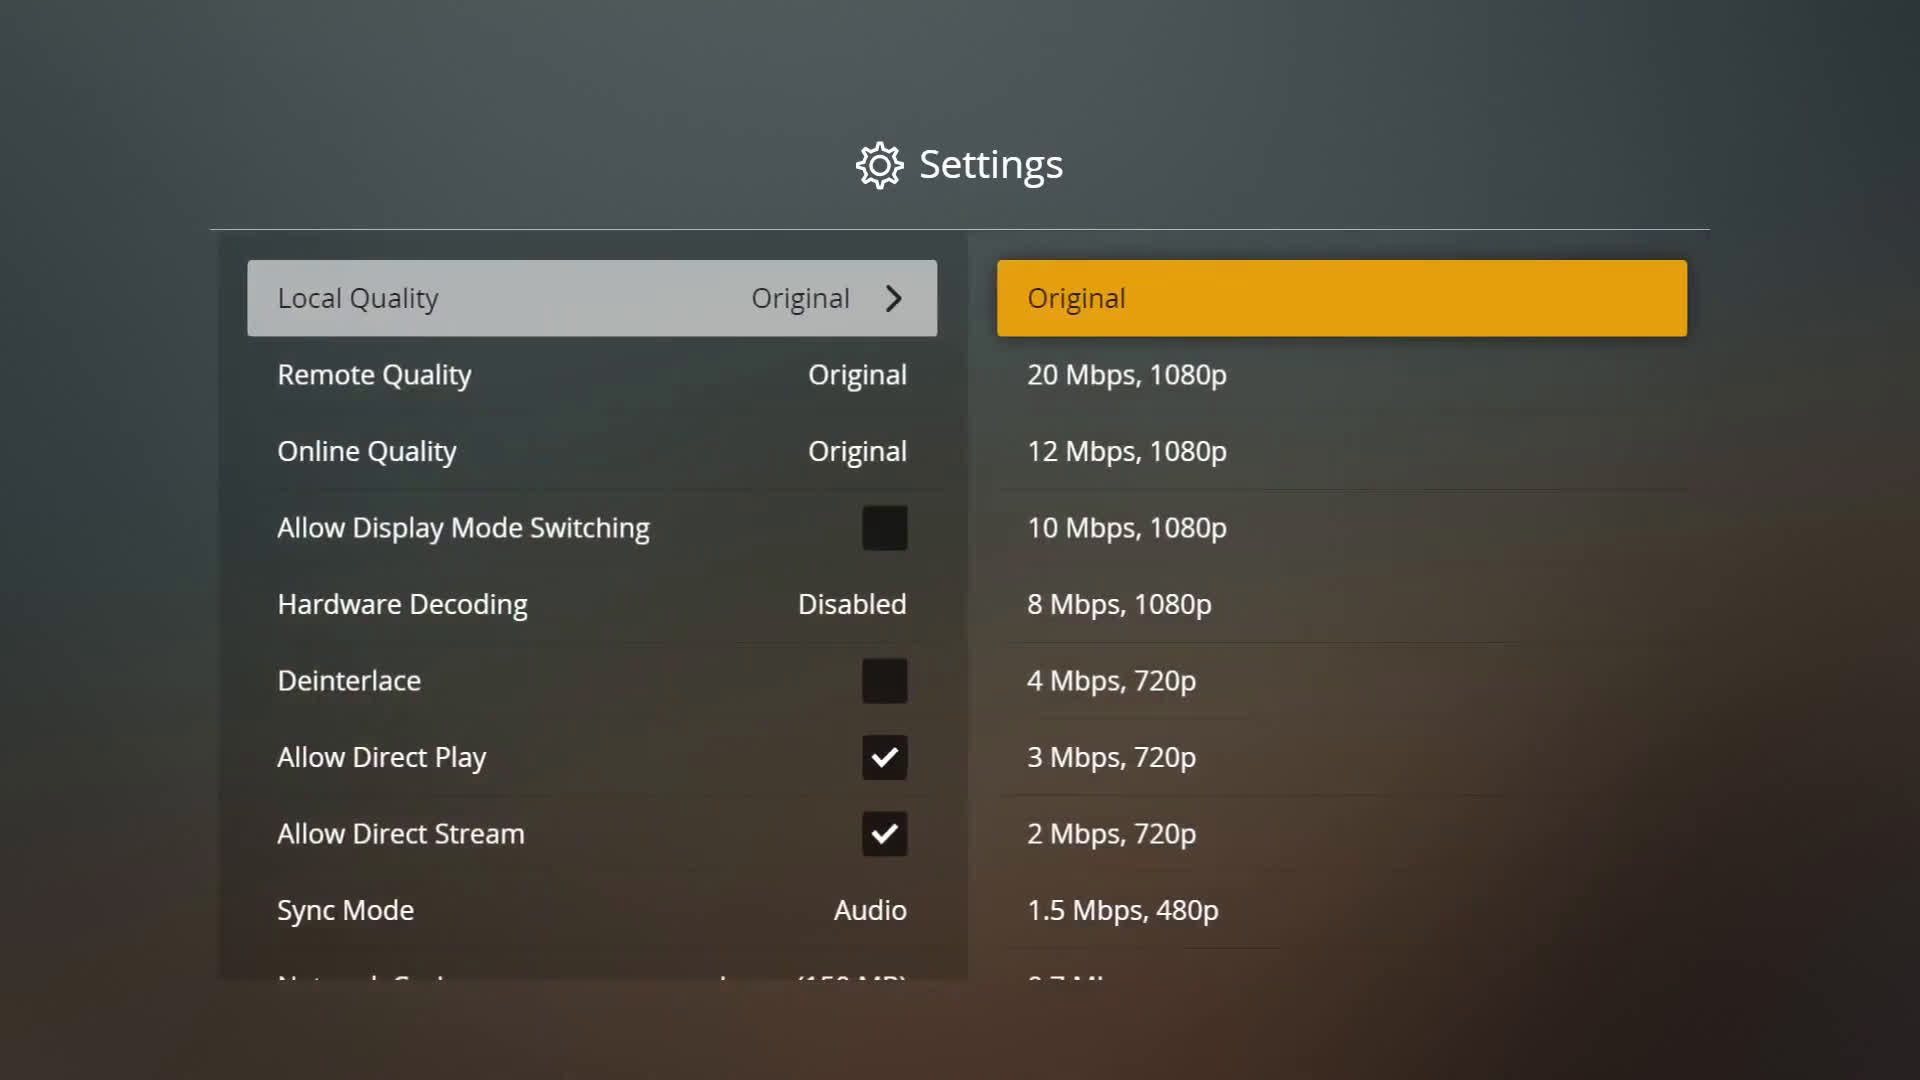The height and width of the screenshot is (1080, 1920).
Task: Pick the 10 Mbps, 1080p option
Action: (1341, 528)
